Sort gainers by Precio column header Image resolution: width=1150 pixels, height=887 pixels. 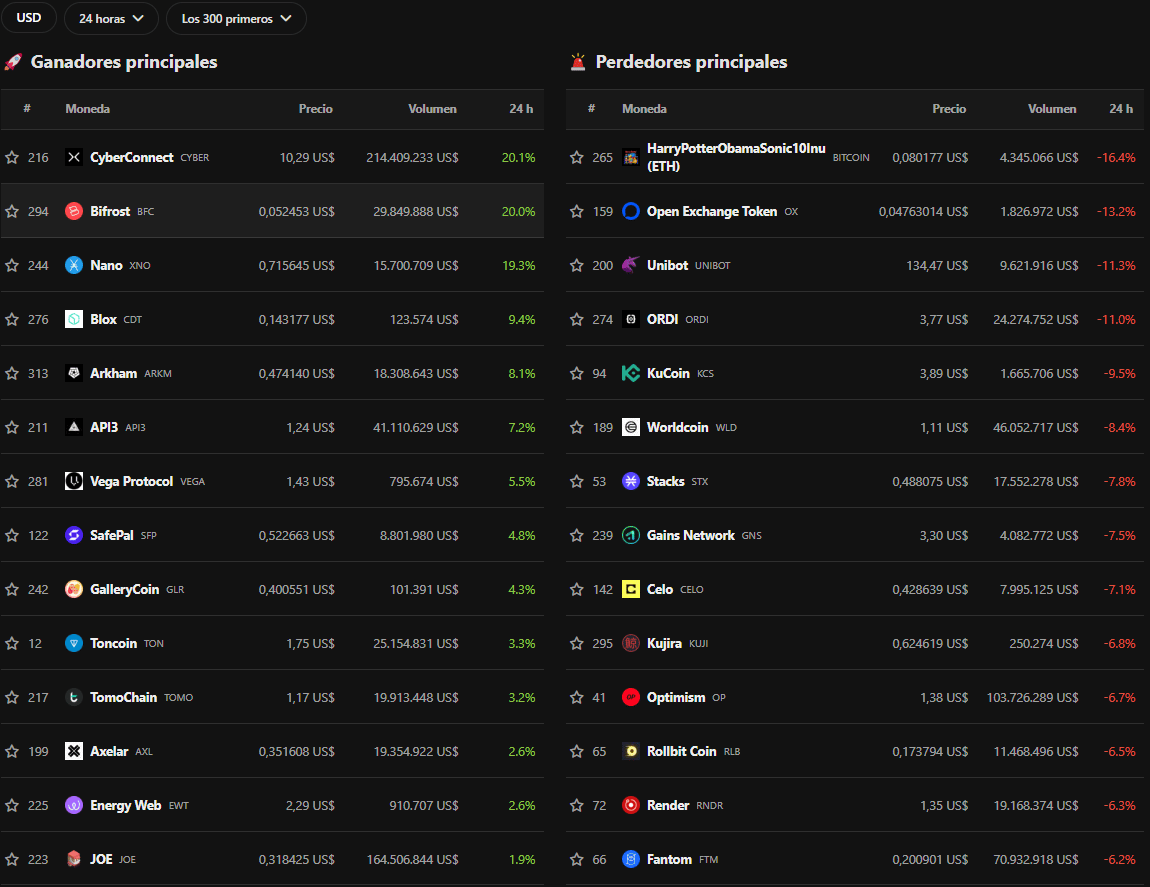click(x=315, y=109)
